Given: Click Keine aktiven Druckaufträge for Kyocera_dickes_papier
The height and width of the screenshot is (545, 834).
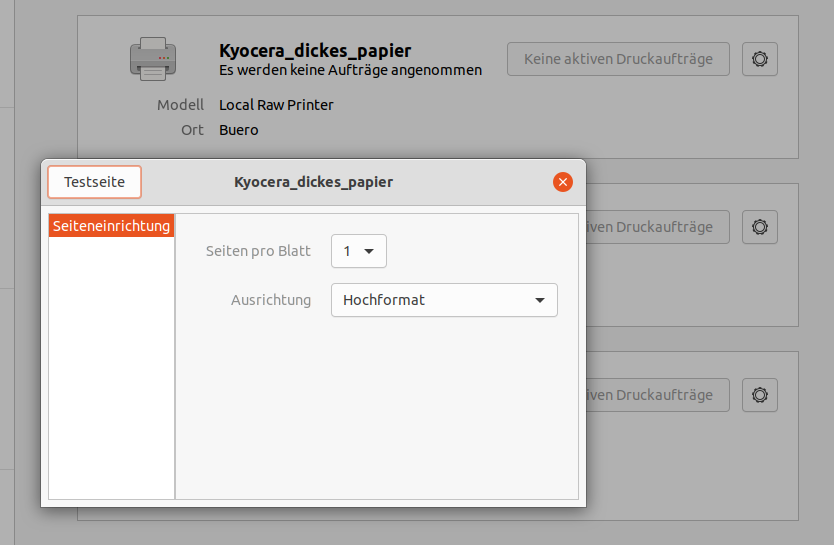Looking at the screenshot, I should (618, 59).
